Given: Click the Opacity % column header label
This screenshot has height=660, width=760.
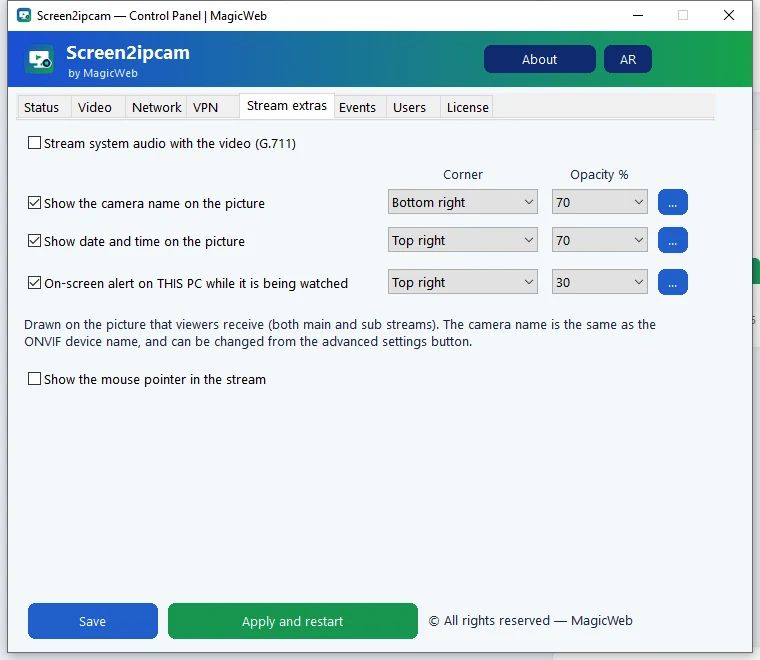Looking at the screenshot, I should (599, 174).
